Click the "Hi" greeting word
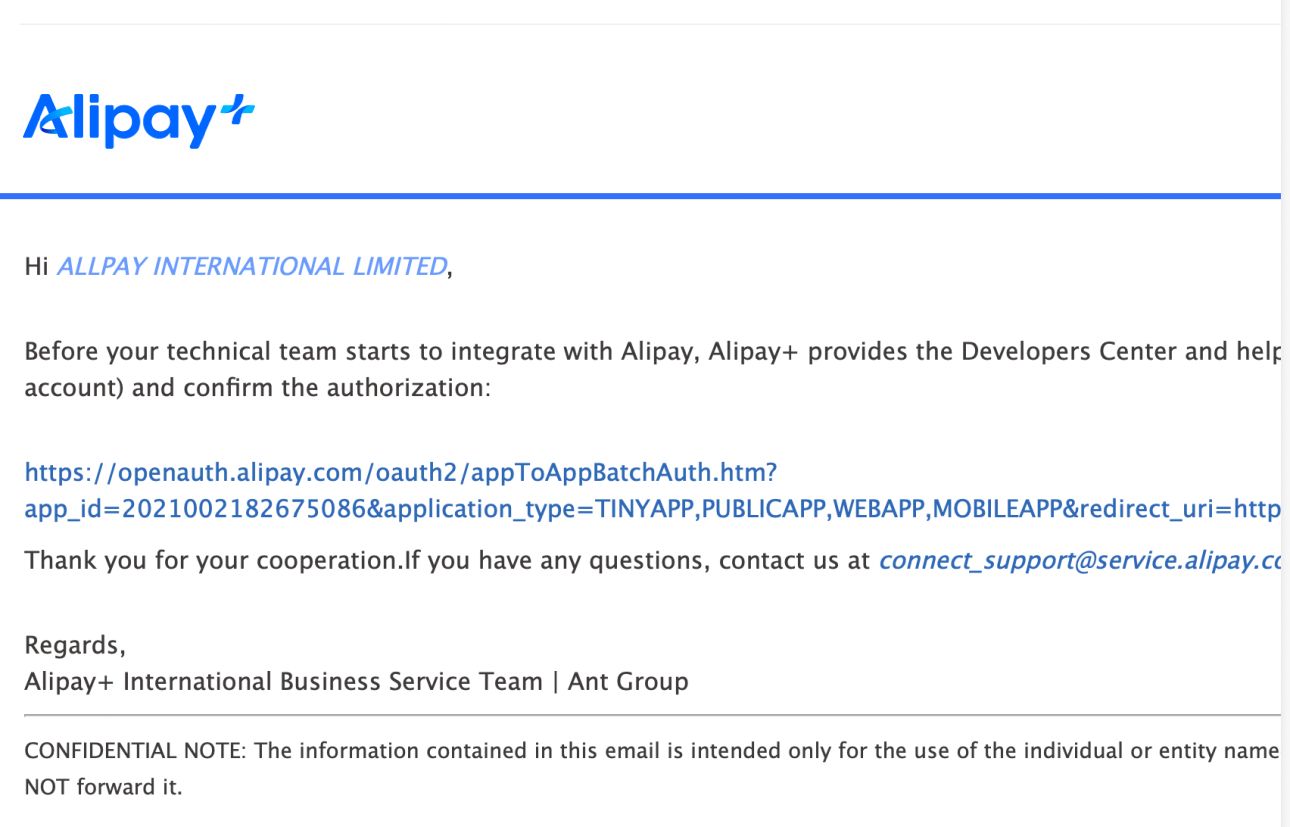Image resolution: width=1290 pixels, height=827 pixels. click(x=36, y=267)
